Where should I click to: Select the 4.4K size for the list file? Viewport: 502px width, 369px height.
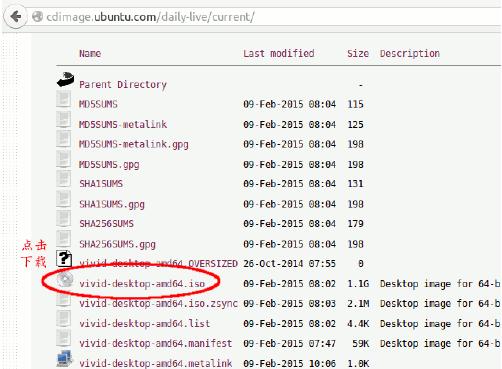[358, 323]
